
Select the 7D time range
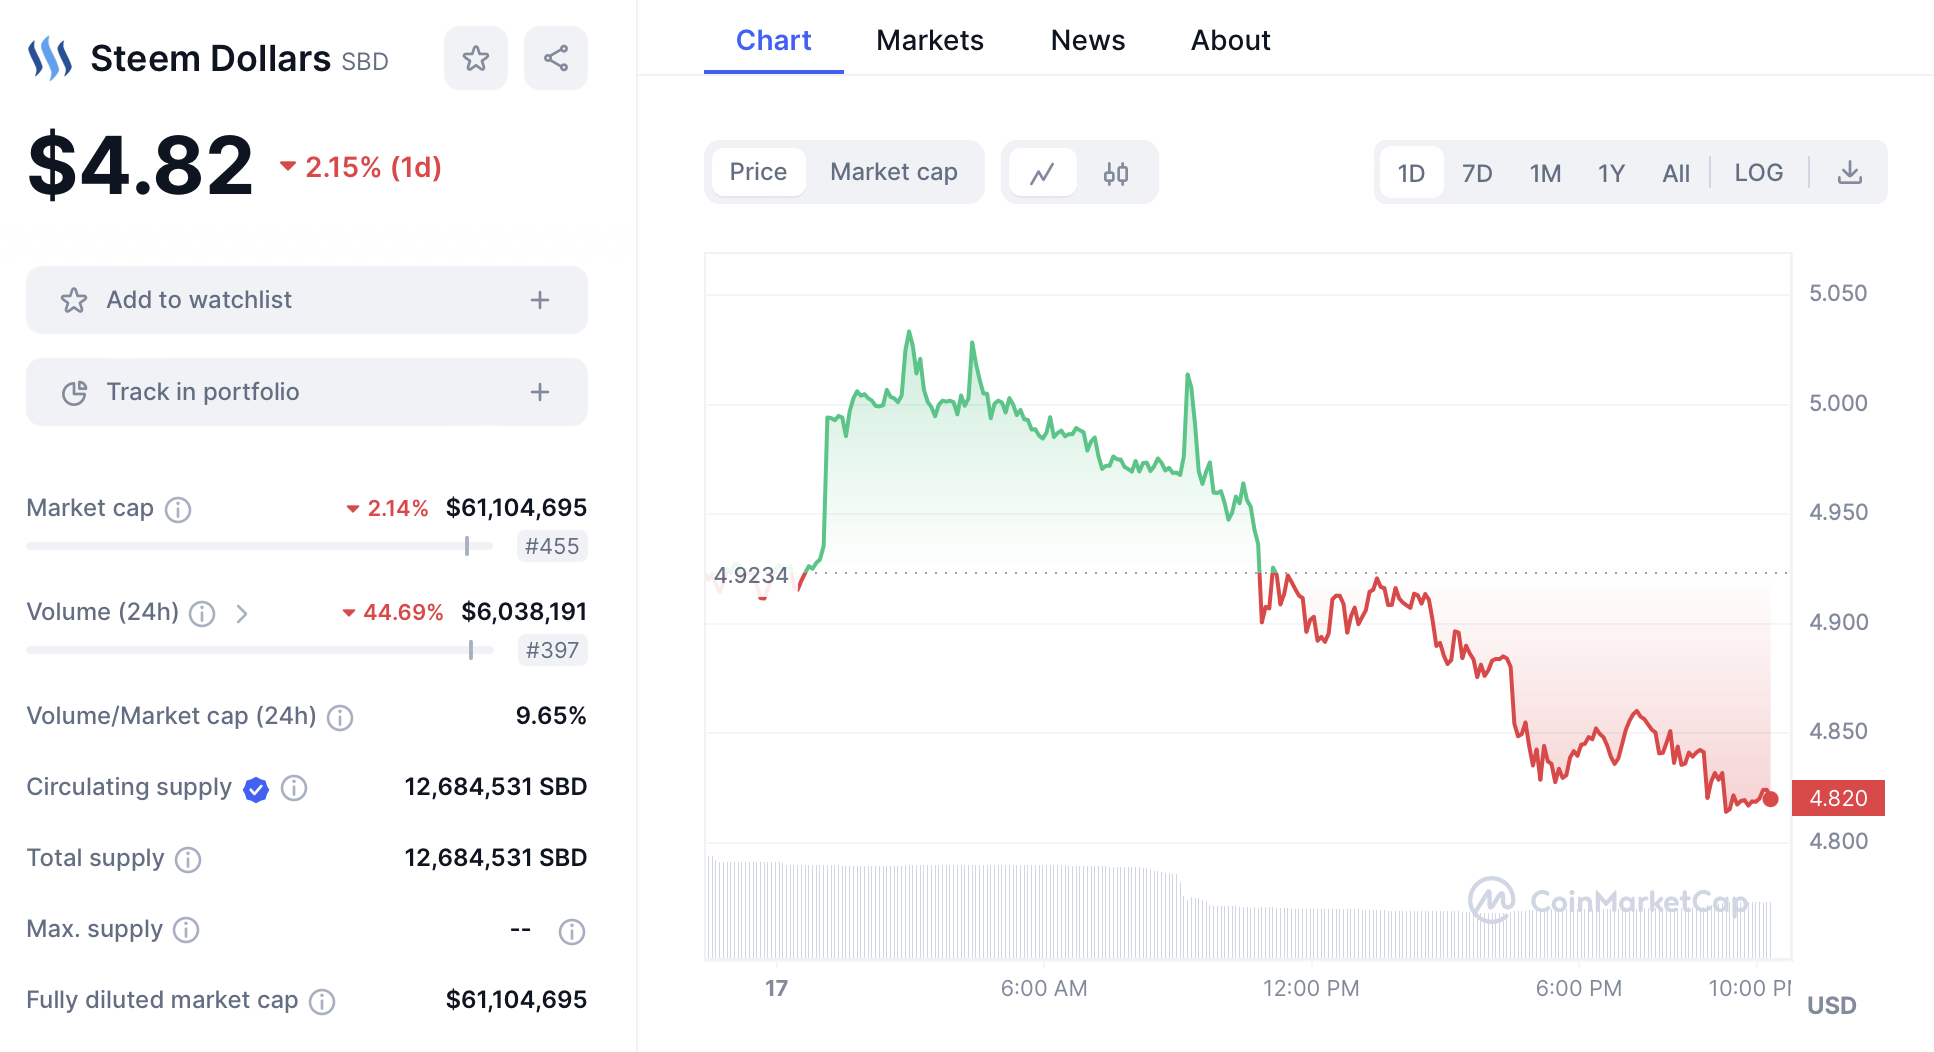(x=1476, y=173)
